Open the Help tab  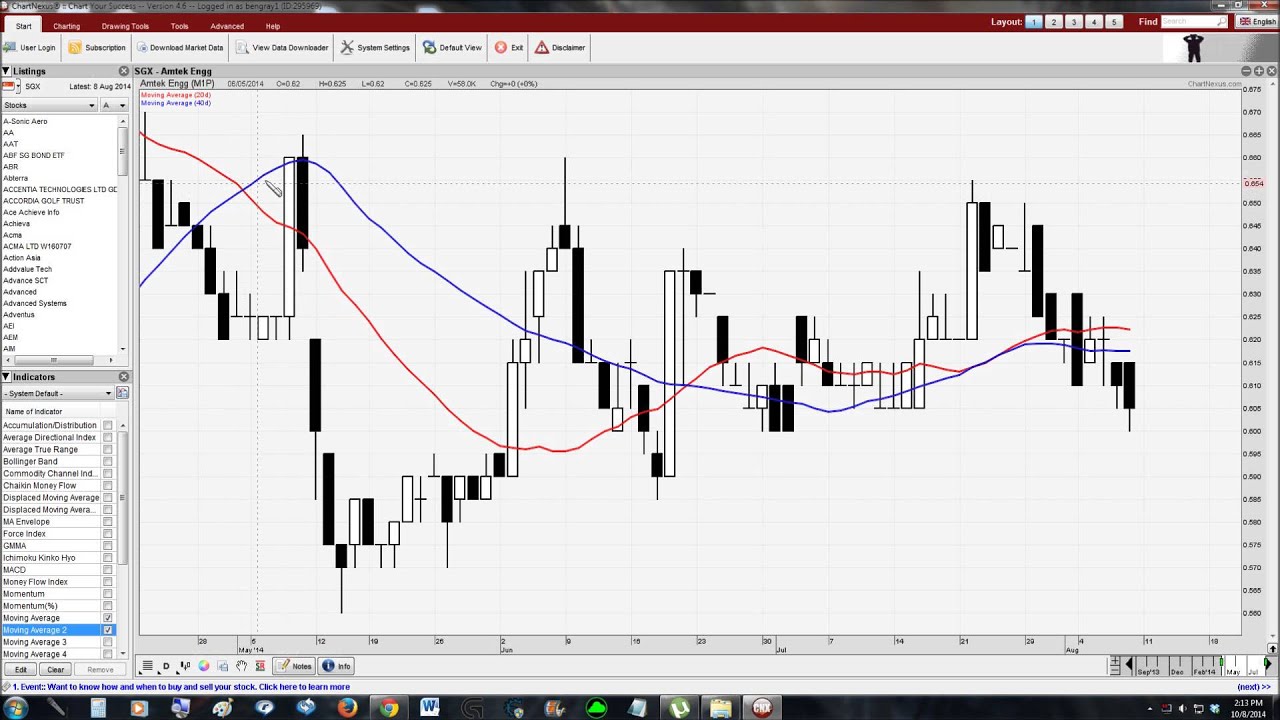pyautogui.click(x=273, y=26)
